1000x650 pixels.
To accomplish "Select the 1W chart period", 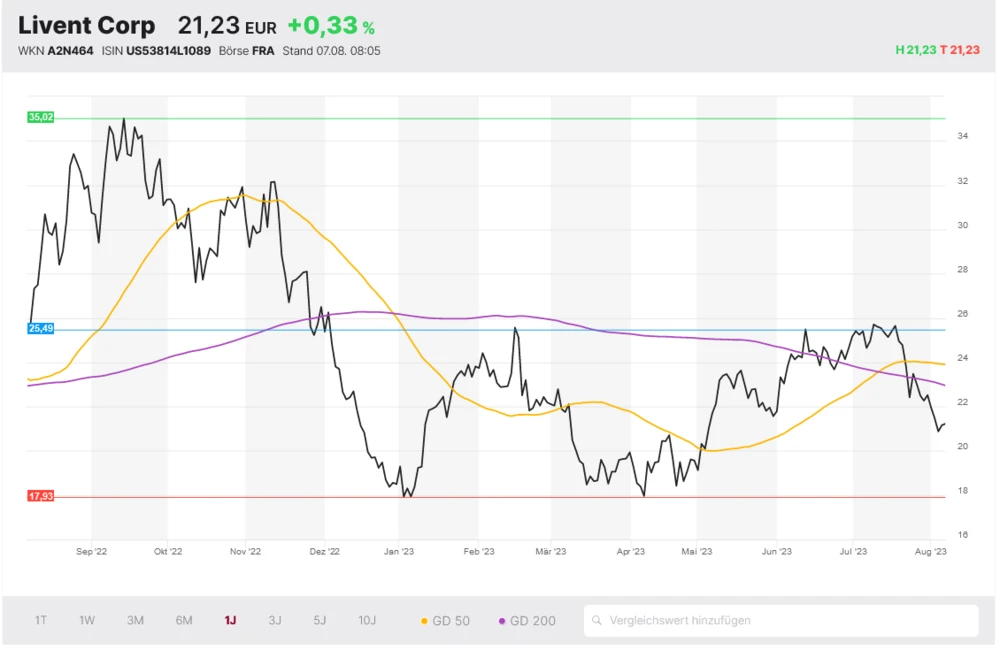I will (87, 620).
